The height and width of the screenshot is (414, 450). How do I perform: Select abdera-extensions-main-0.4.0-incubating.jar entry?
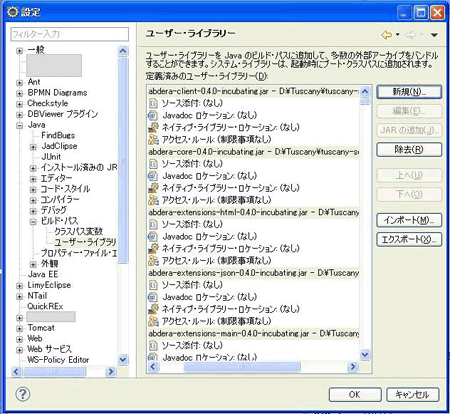pyautogui.click(x=253, y=334)
